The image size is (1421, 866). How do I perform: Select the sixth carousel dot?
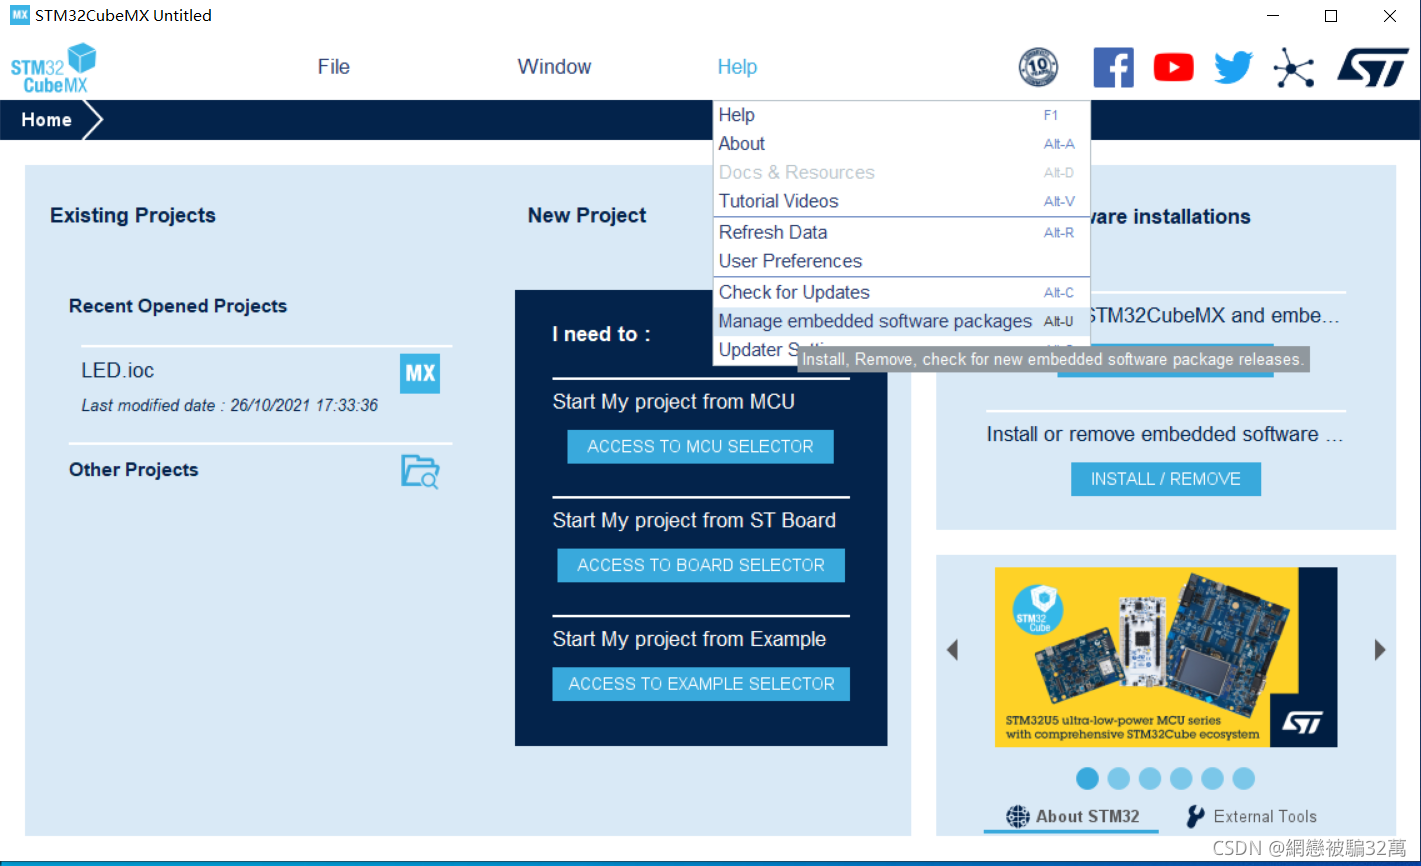click(1243, 778)
